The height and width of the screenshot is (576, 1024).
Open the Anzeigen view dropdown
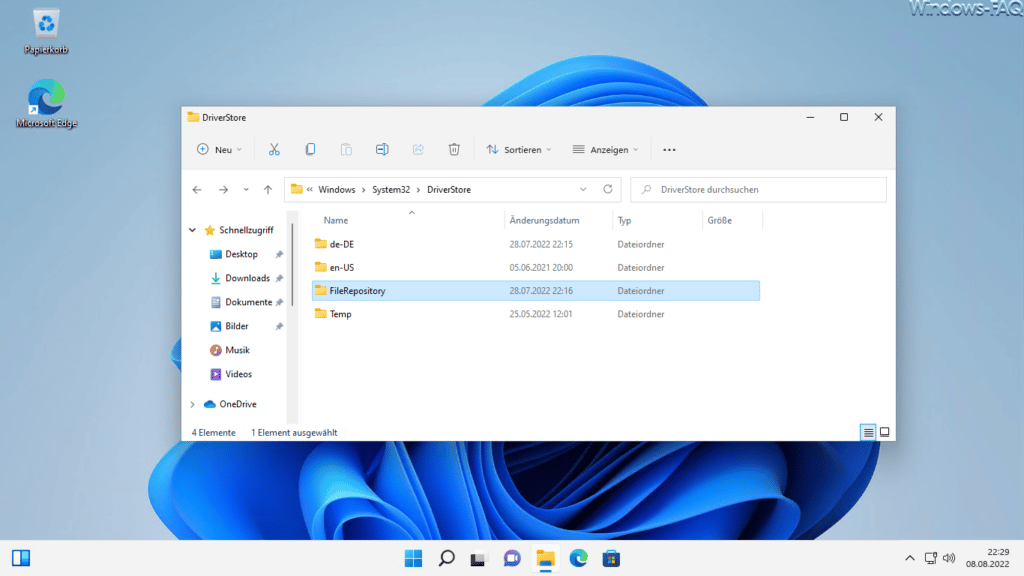(x=605, y=150)
